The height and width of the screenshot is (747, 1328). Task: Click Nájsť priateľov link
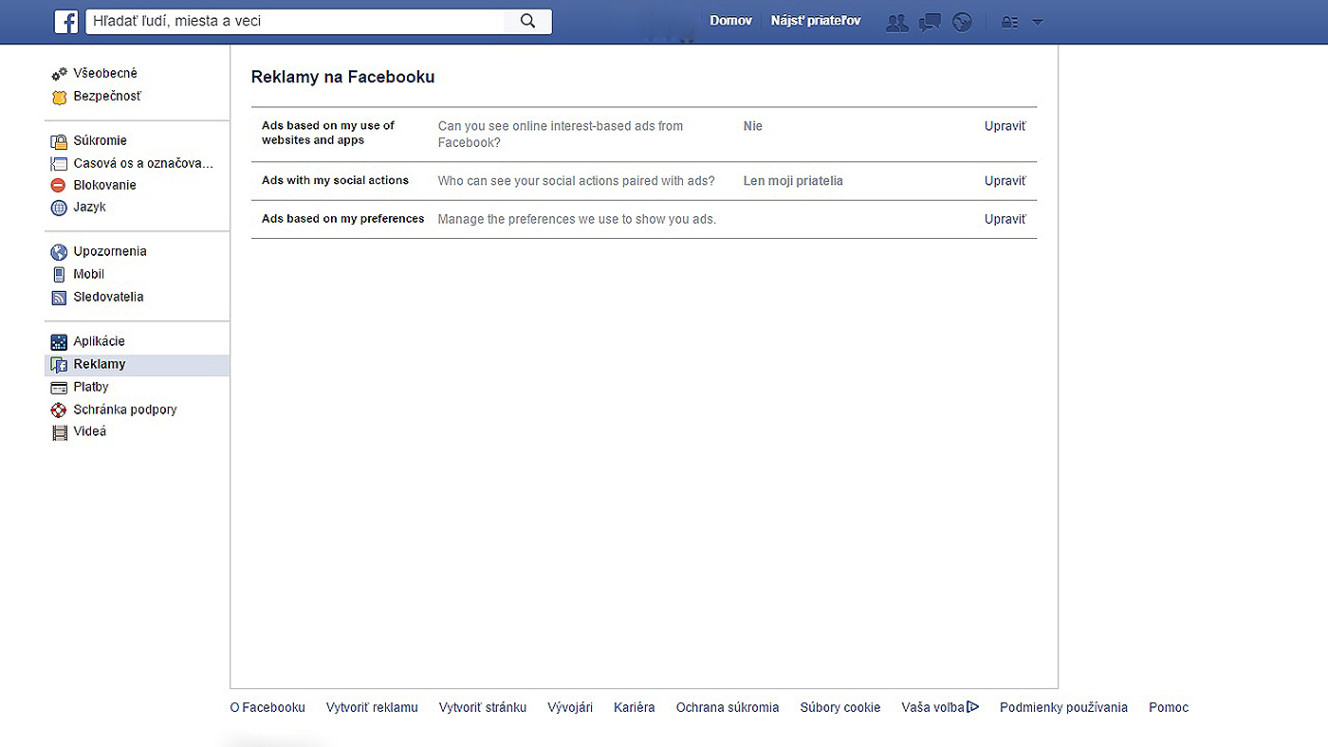(816, 21)
